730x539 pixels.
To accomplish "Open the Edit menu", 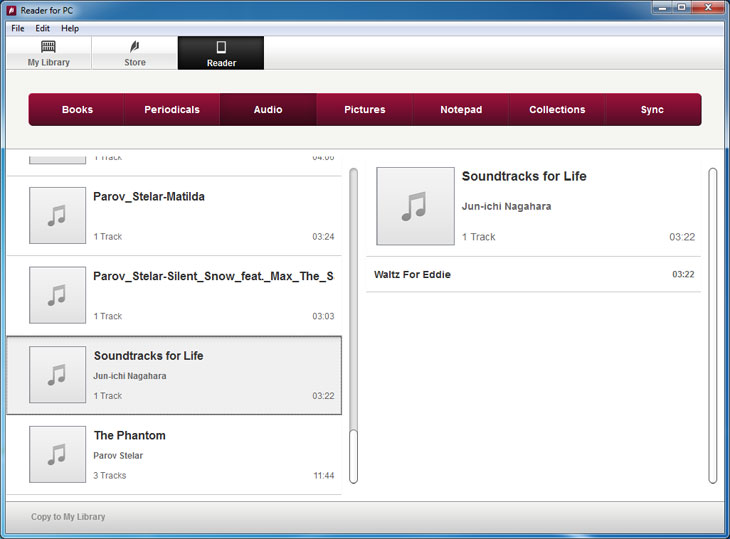I will pyautogui.click(x=43, y=29).
